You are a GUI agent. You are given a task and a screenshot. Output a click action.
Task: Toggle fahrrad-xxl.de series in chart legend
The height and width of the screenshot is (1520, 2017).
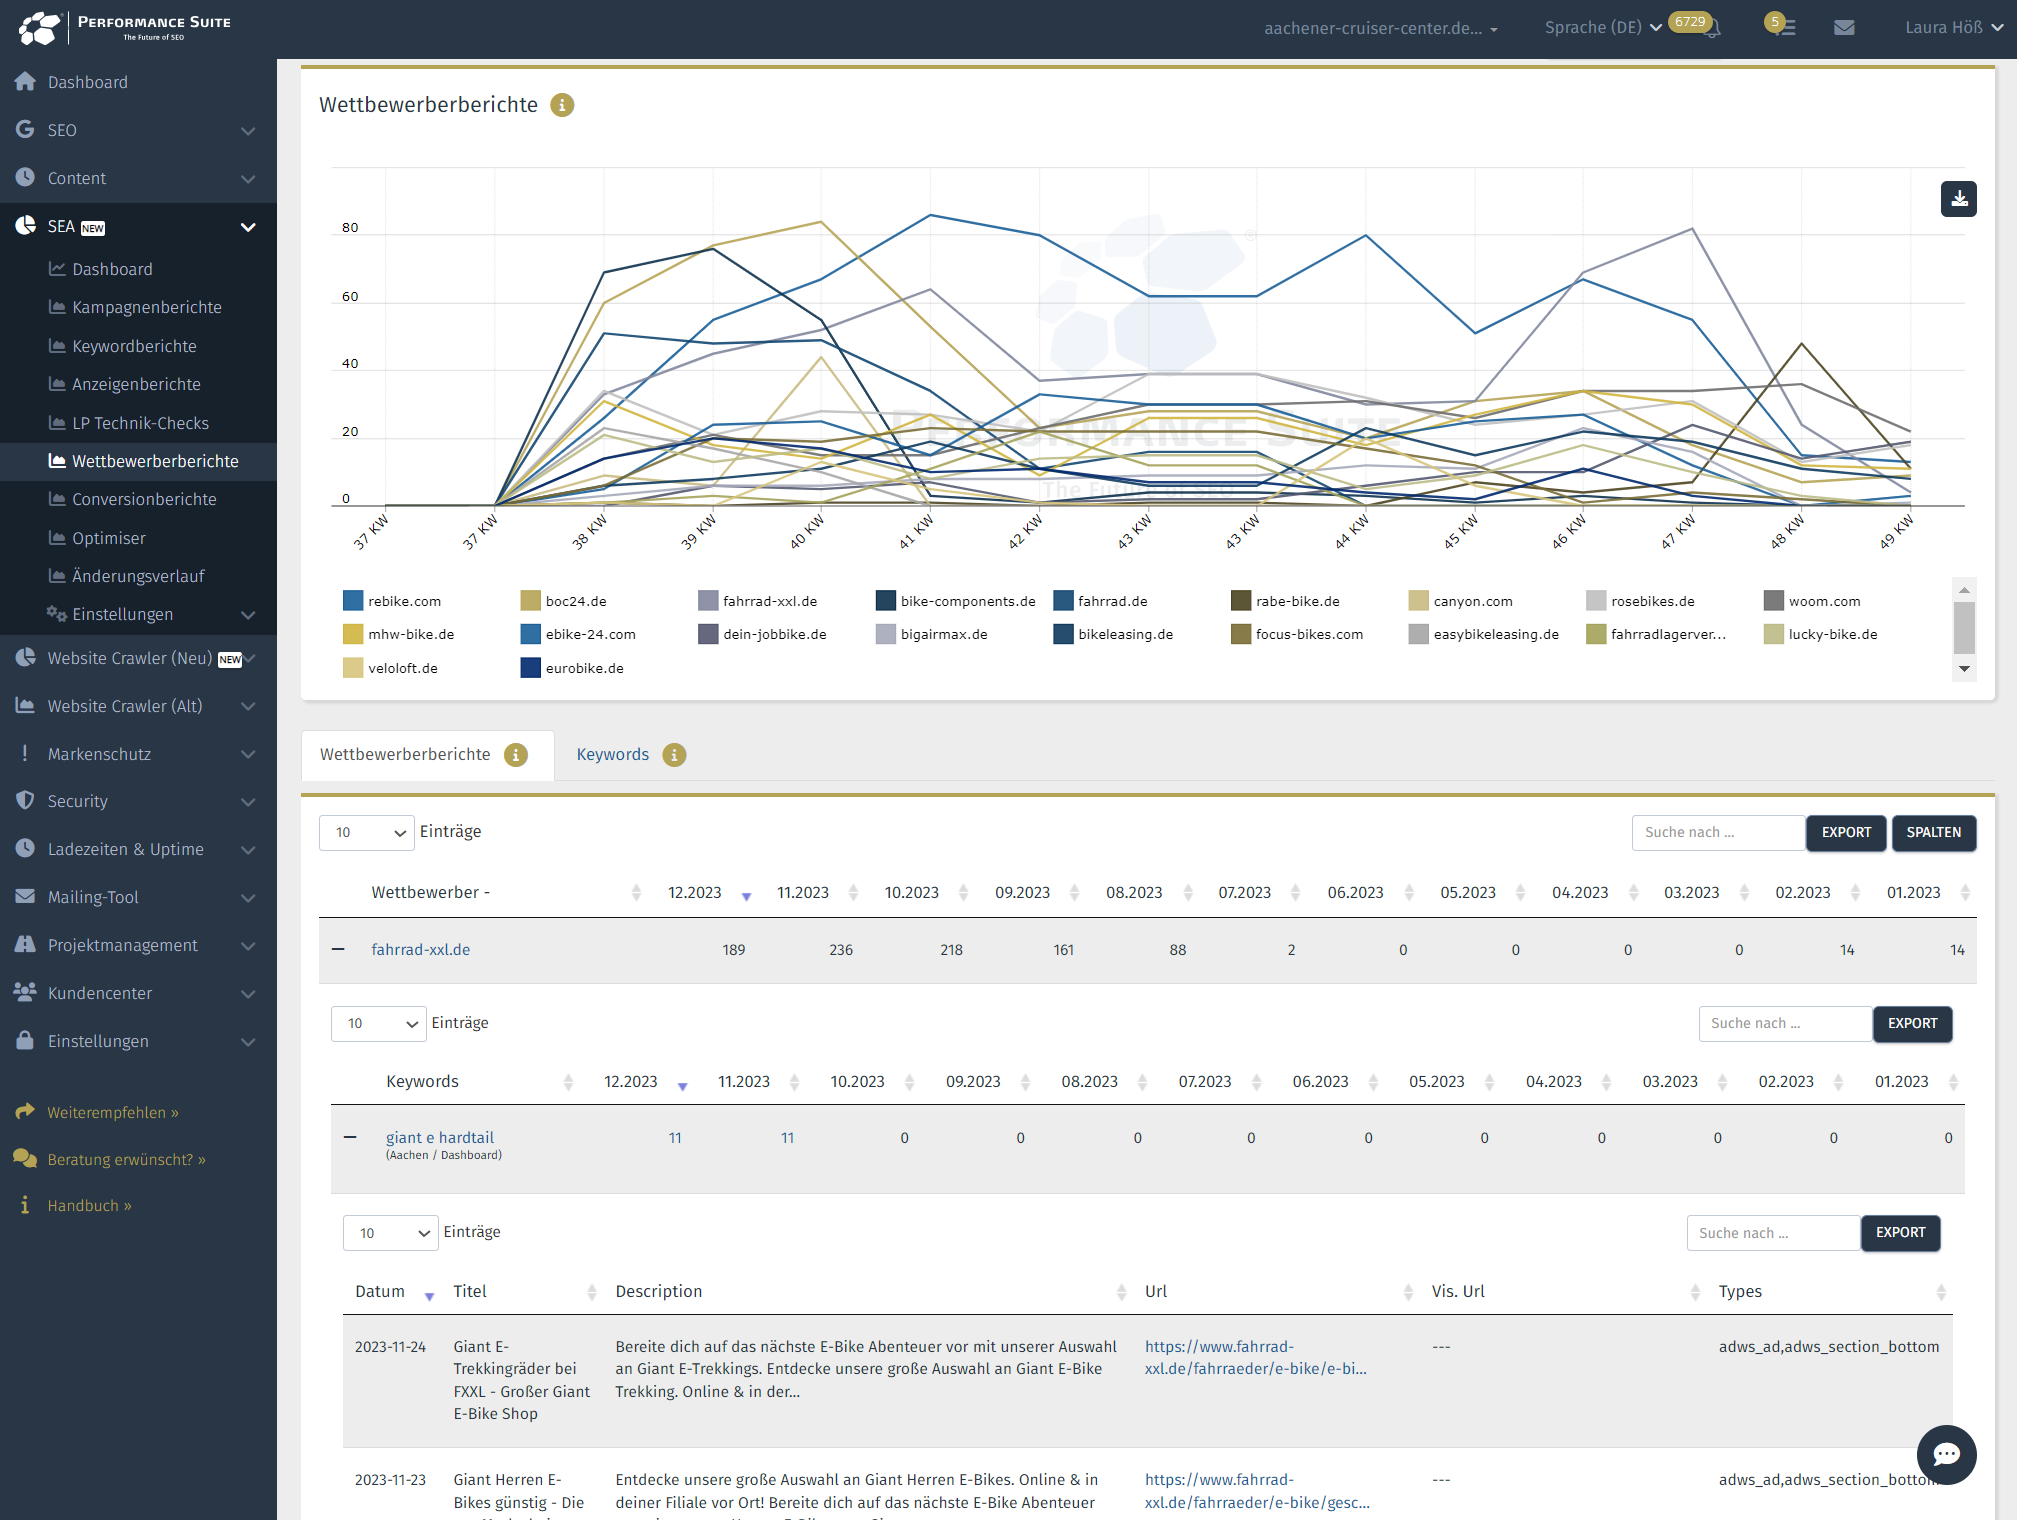coord(758,601)
